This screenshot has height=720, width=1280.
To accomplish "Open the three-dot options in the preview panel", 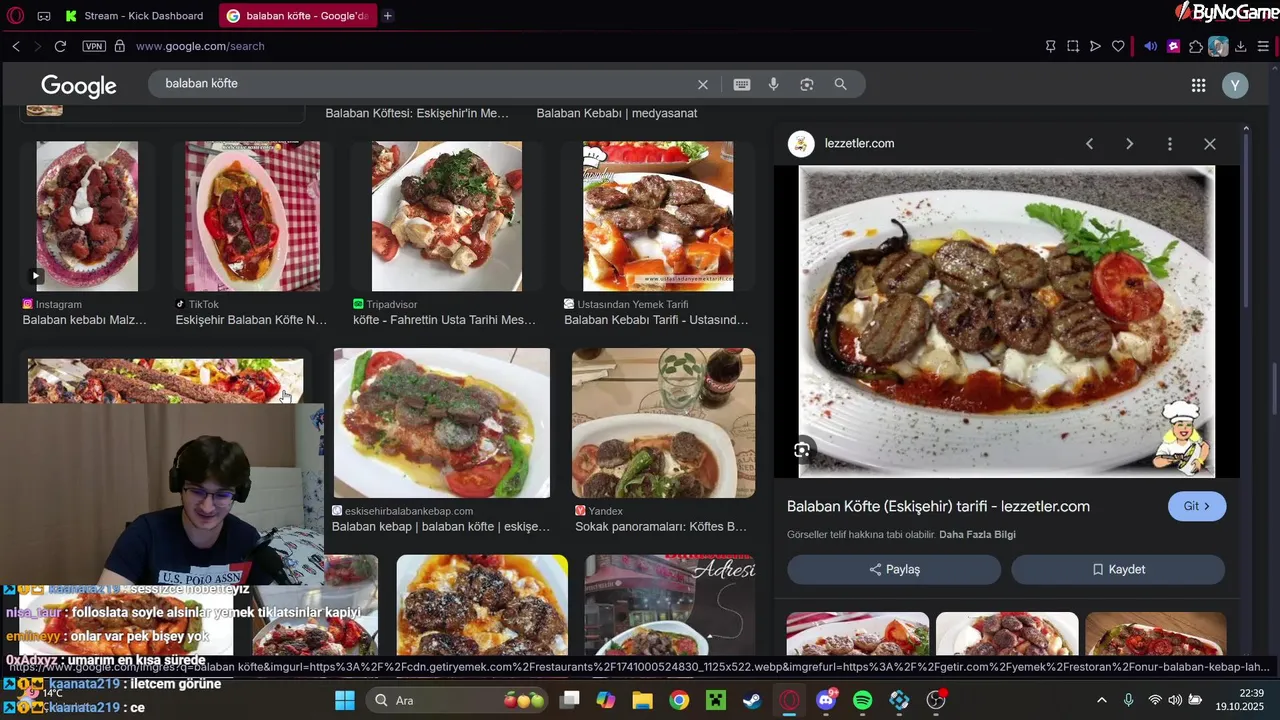I will (1170, 144).
